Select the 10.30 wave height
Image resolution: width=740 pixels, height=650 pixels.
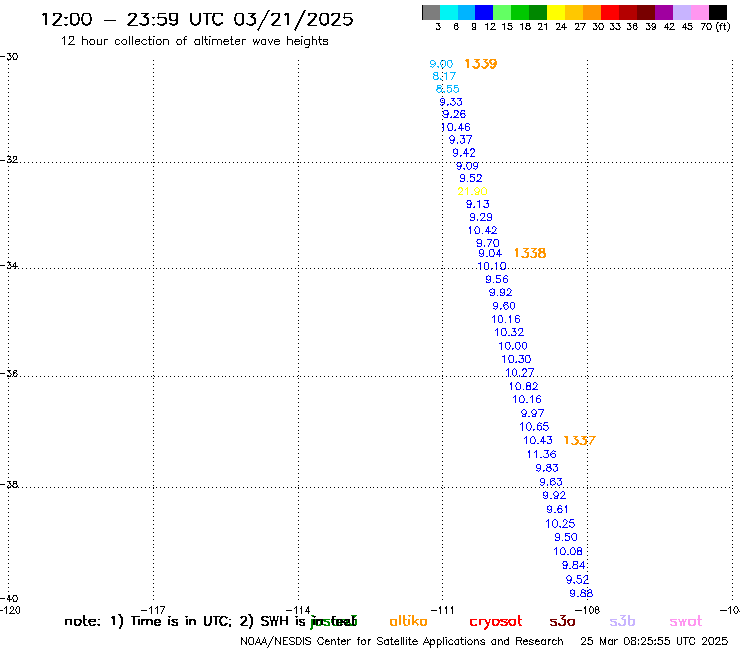point(516,359)
